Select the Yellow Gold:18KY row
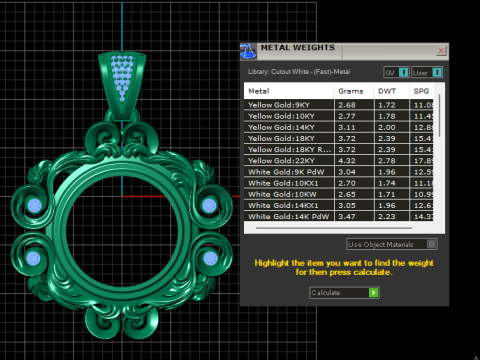Viewport: 480px width, 360px height. (x=339, y=138)
